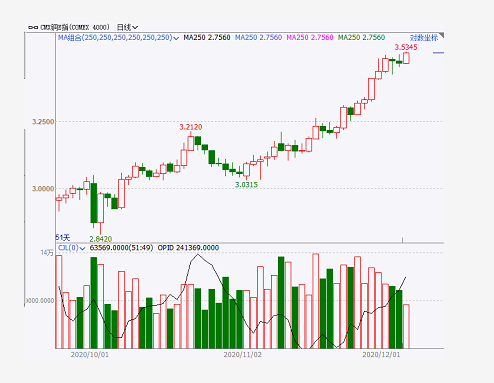This screenshot has height=383, width=494.
Task: Toggle 对数坐标 logarithmic scale
Action: pyautogui.click(x=423, y=38)
